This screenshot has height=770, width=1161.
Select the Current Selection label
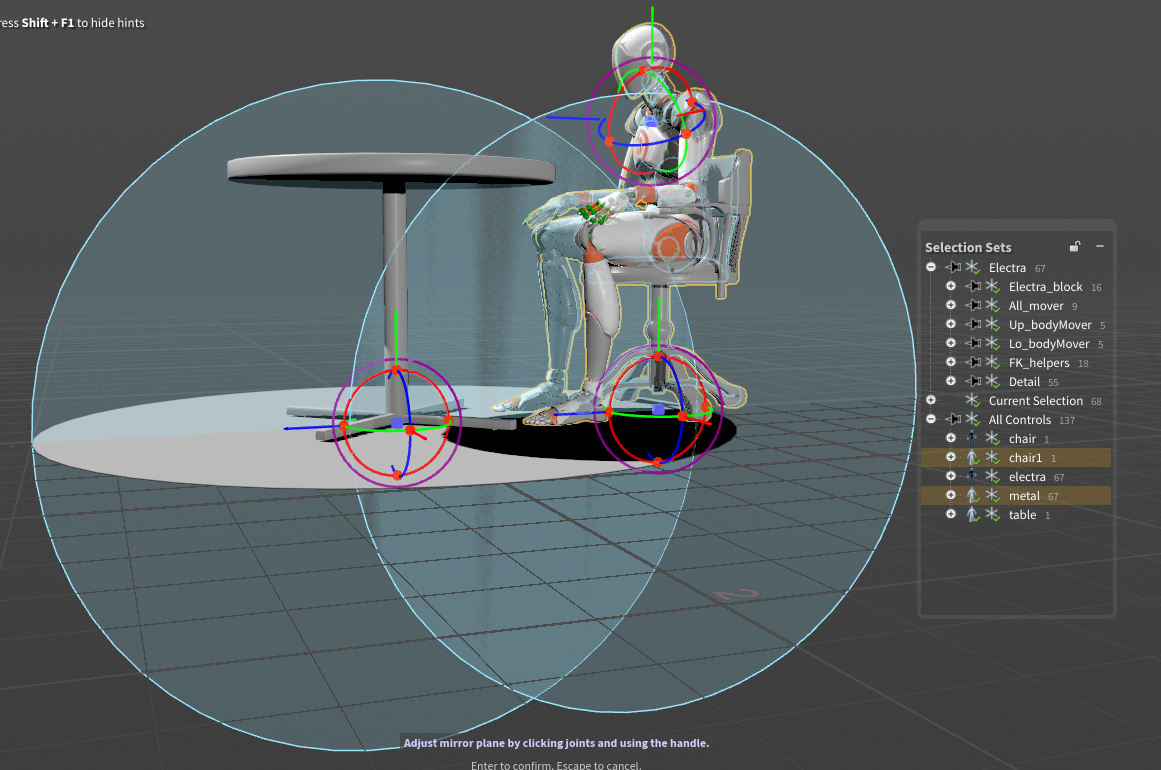point(1036,401)
